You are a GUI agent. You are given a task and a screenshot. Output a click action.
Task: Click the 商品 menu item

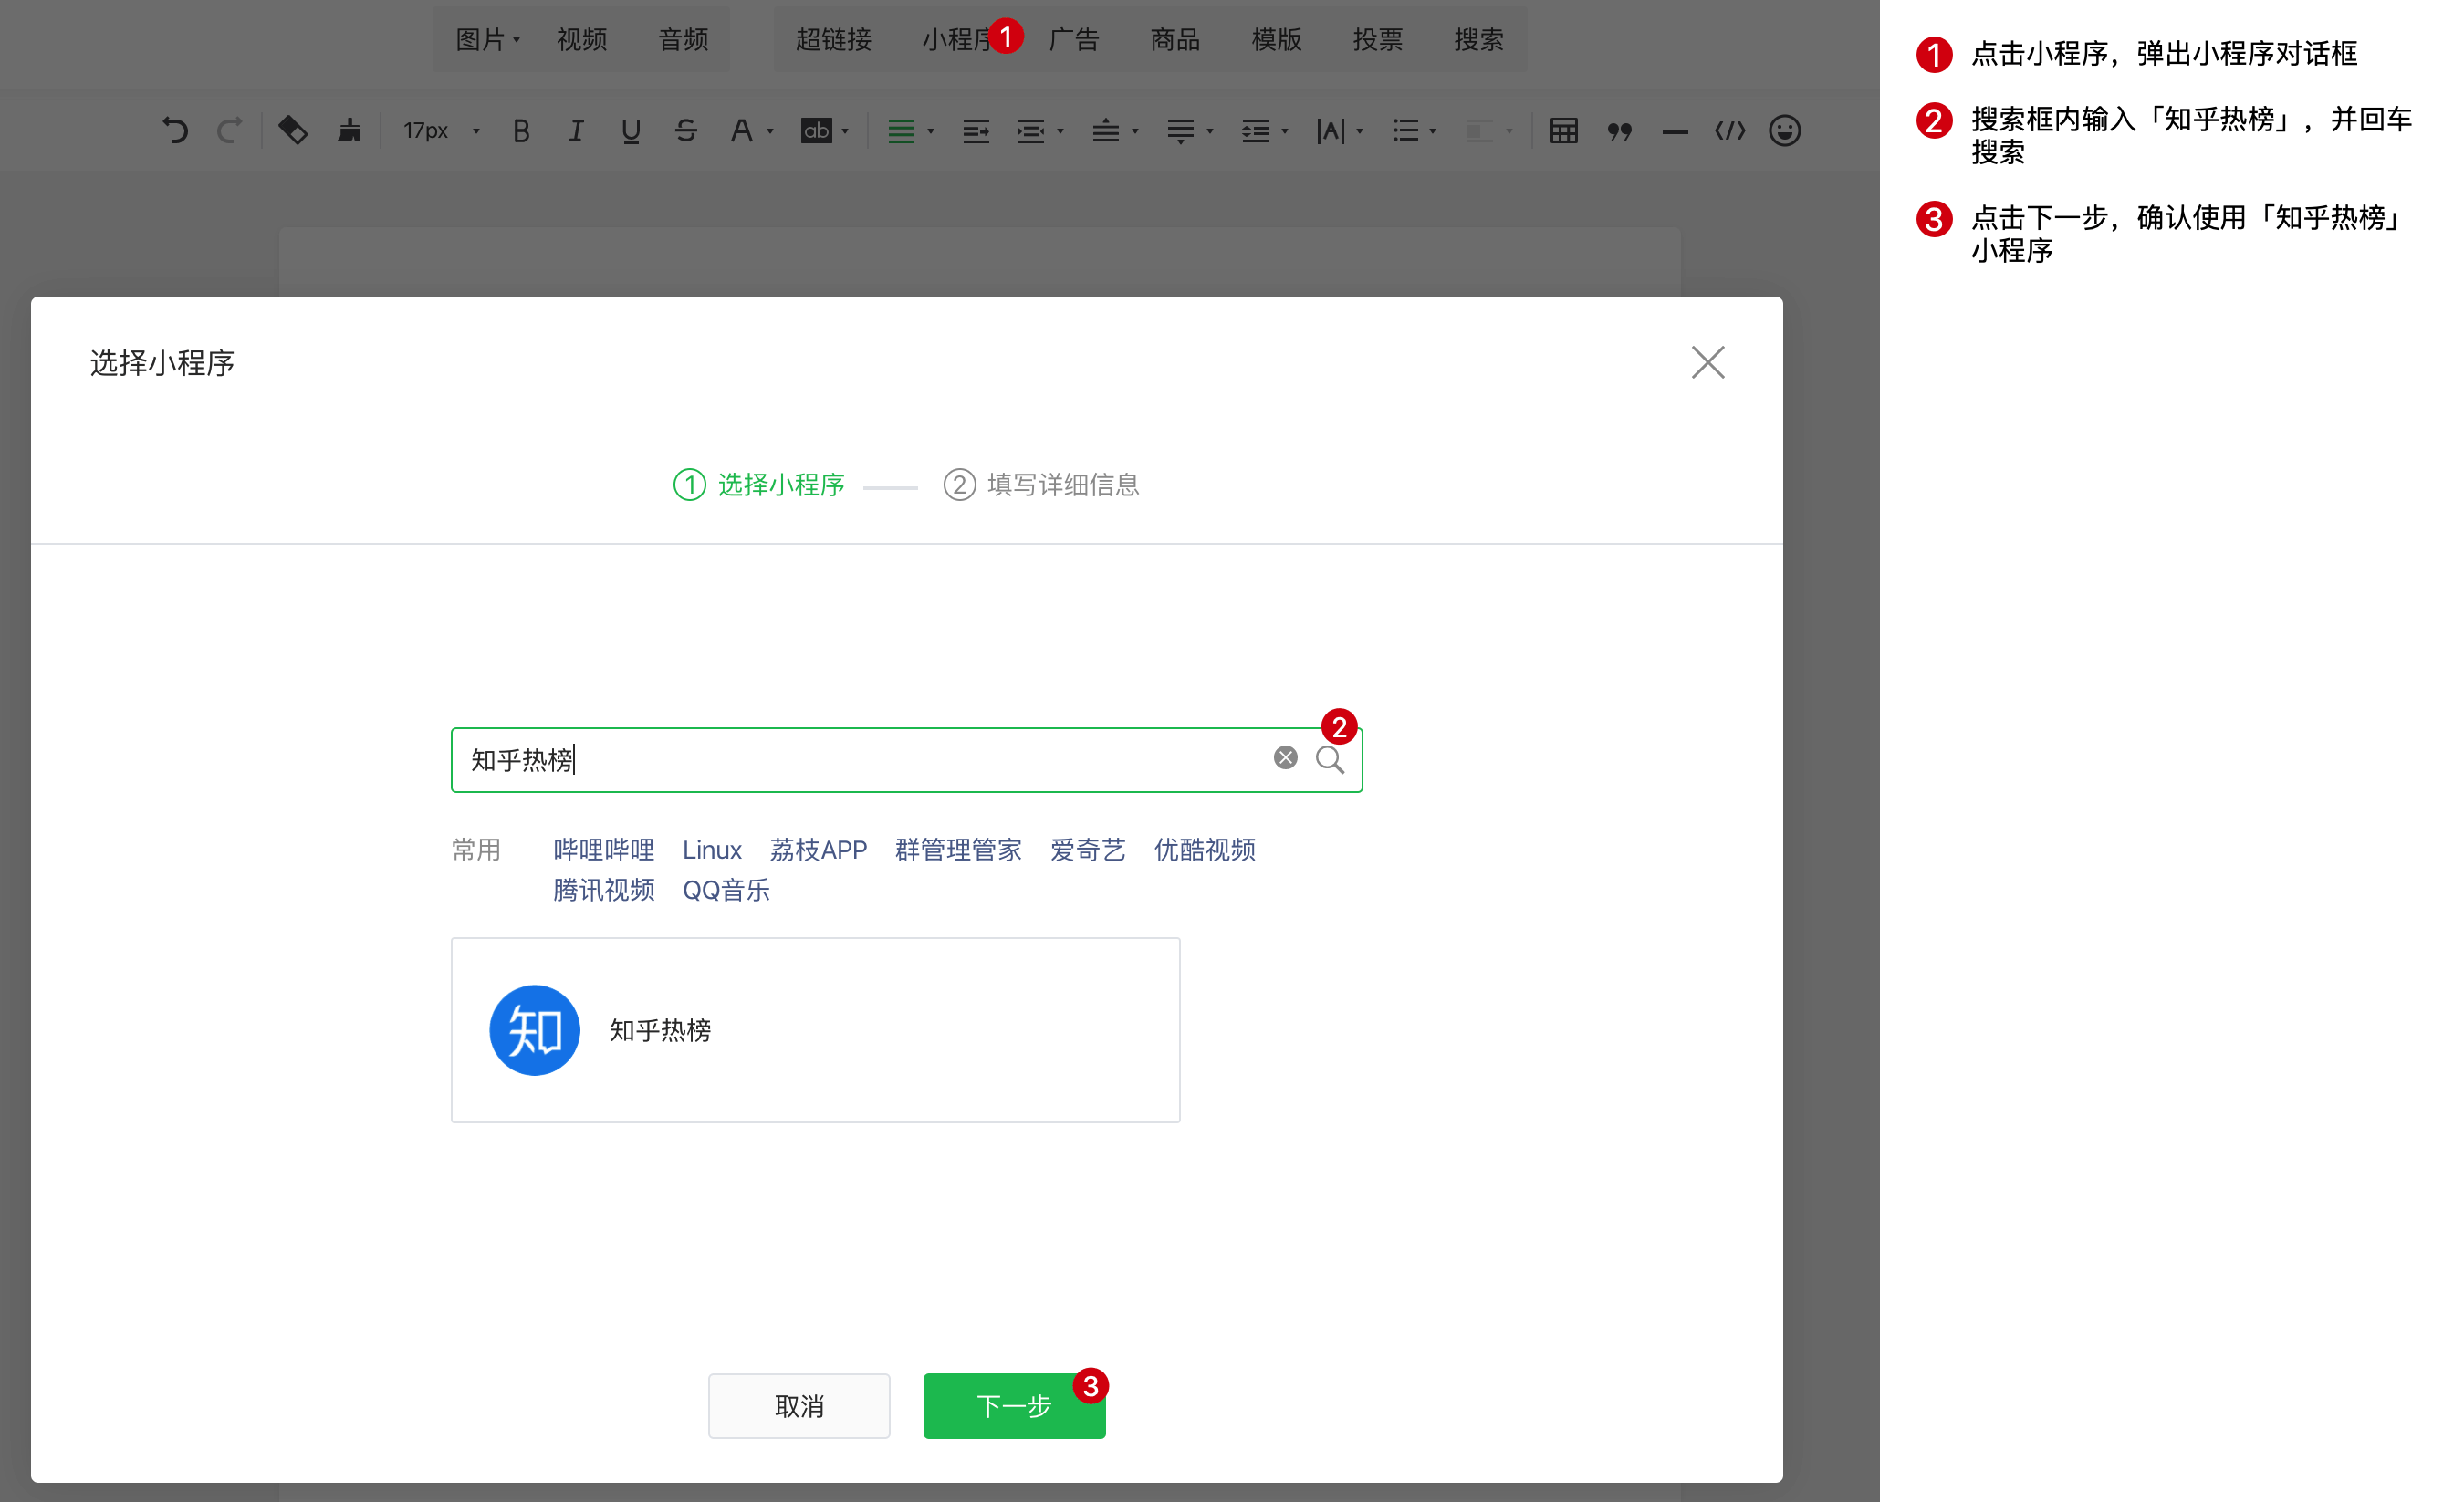coord(1175,40)
